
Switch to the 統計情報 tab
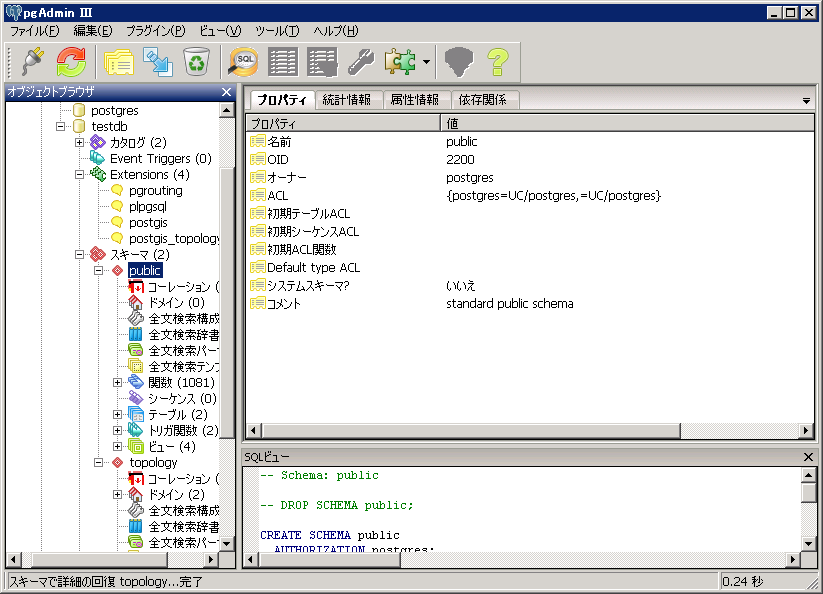click(346, 100)
